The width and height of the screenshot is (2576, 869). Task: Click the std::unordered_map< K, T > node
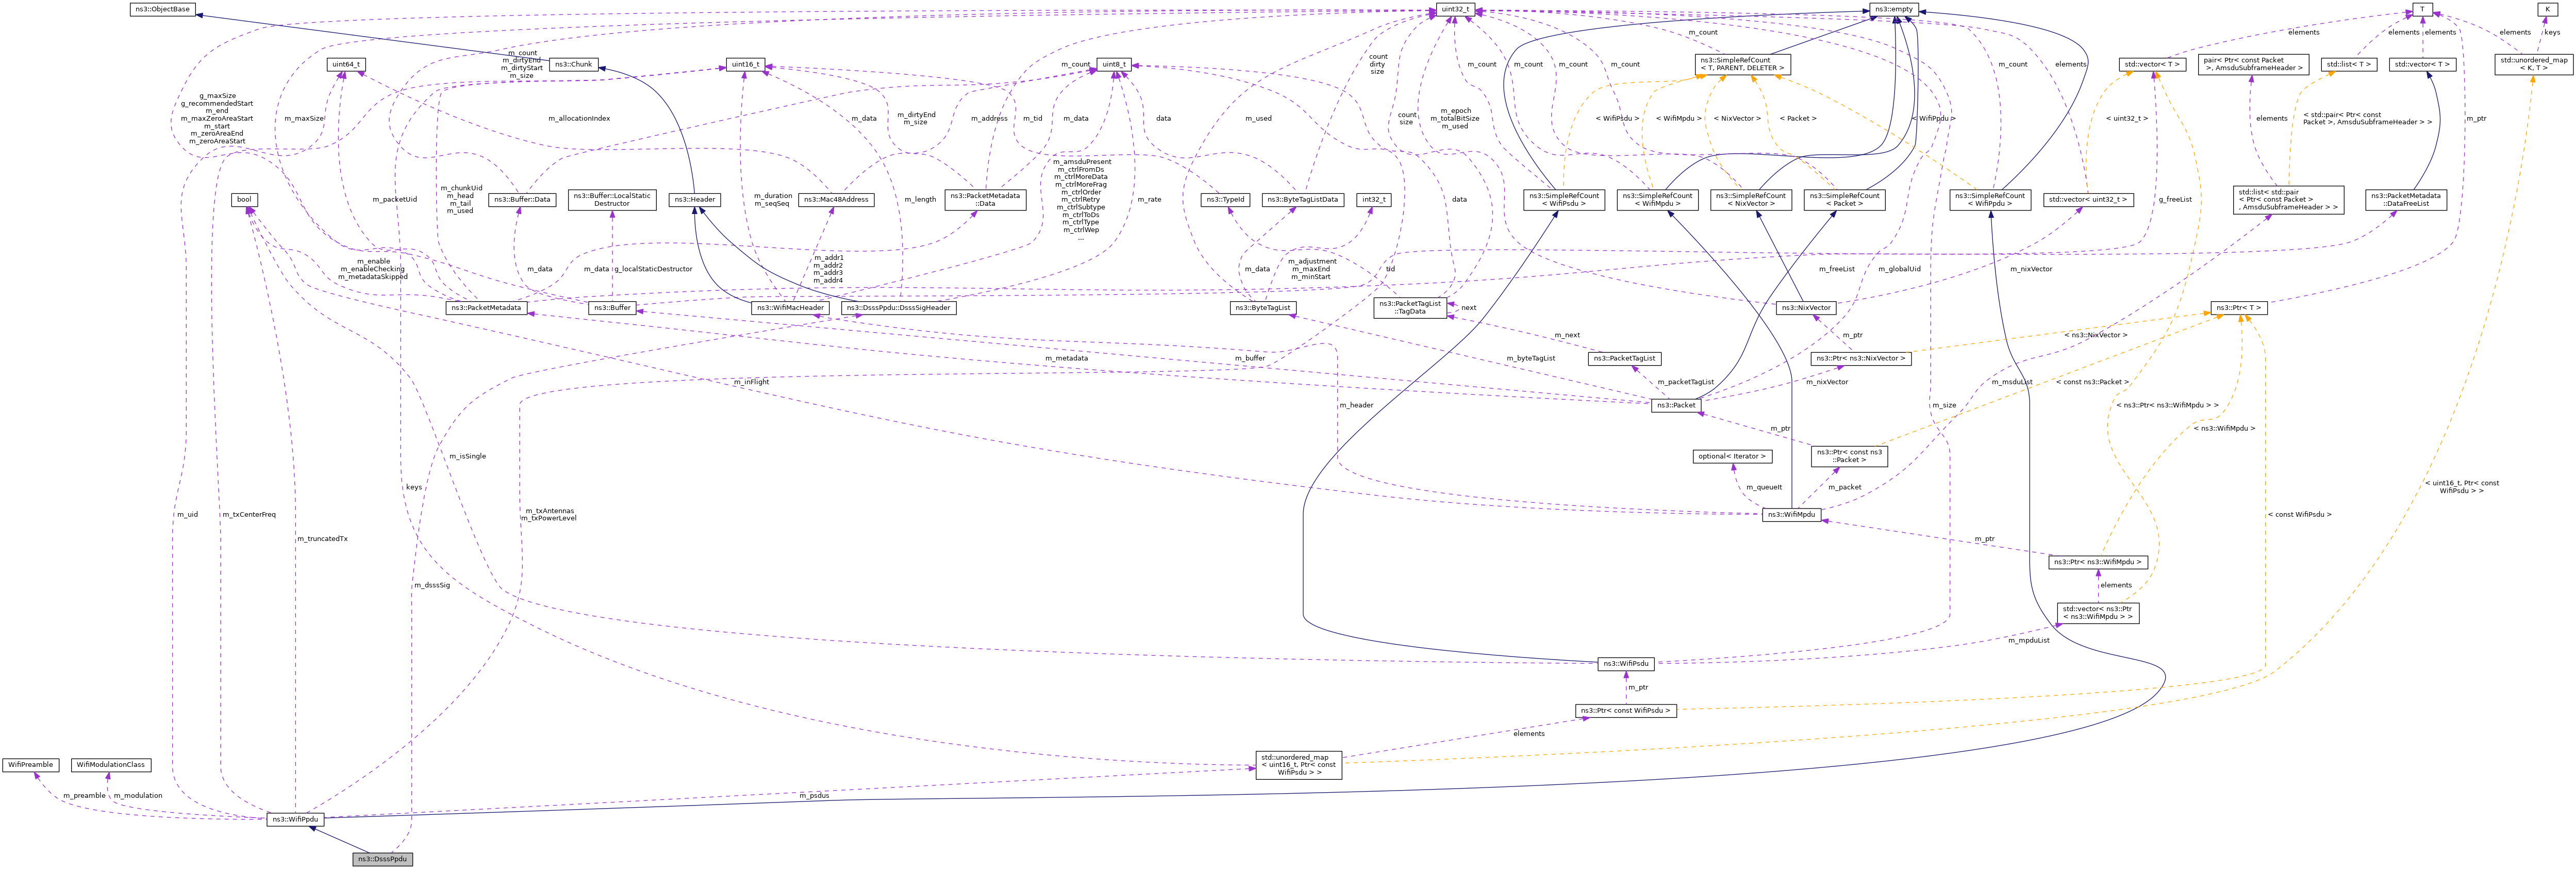2533,64
